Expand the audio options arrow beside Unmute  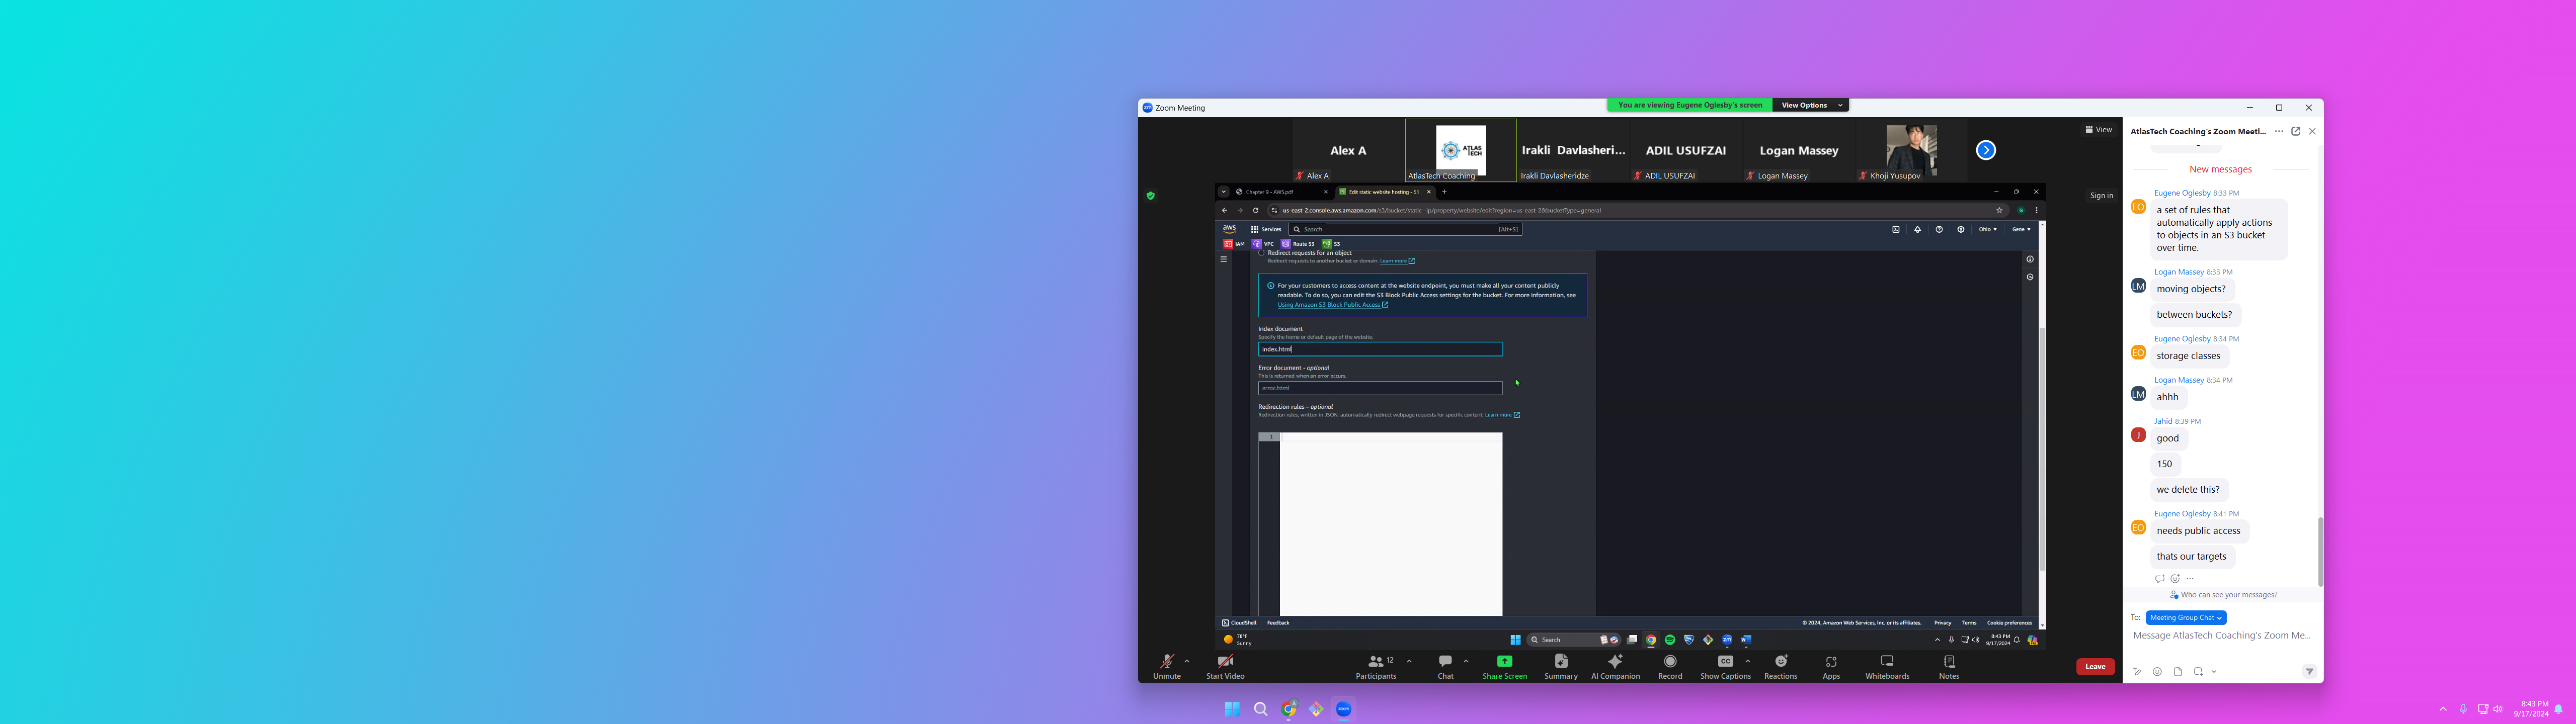1187,661
